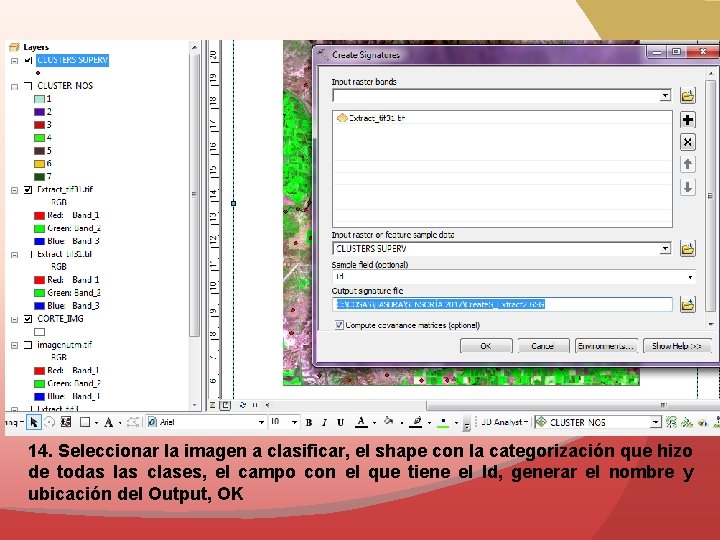720x540 pixels.
Task: Open font size 10 dropdown
Action: coord(294,422)
